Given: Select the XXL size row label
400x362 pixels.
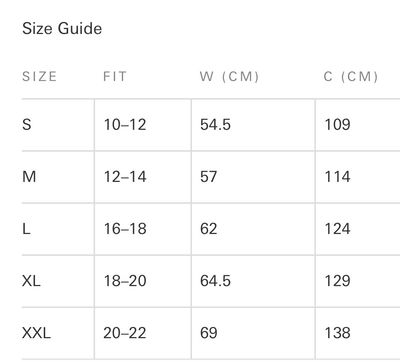Looking at the screenshot, I should 36,333.
